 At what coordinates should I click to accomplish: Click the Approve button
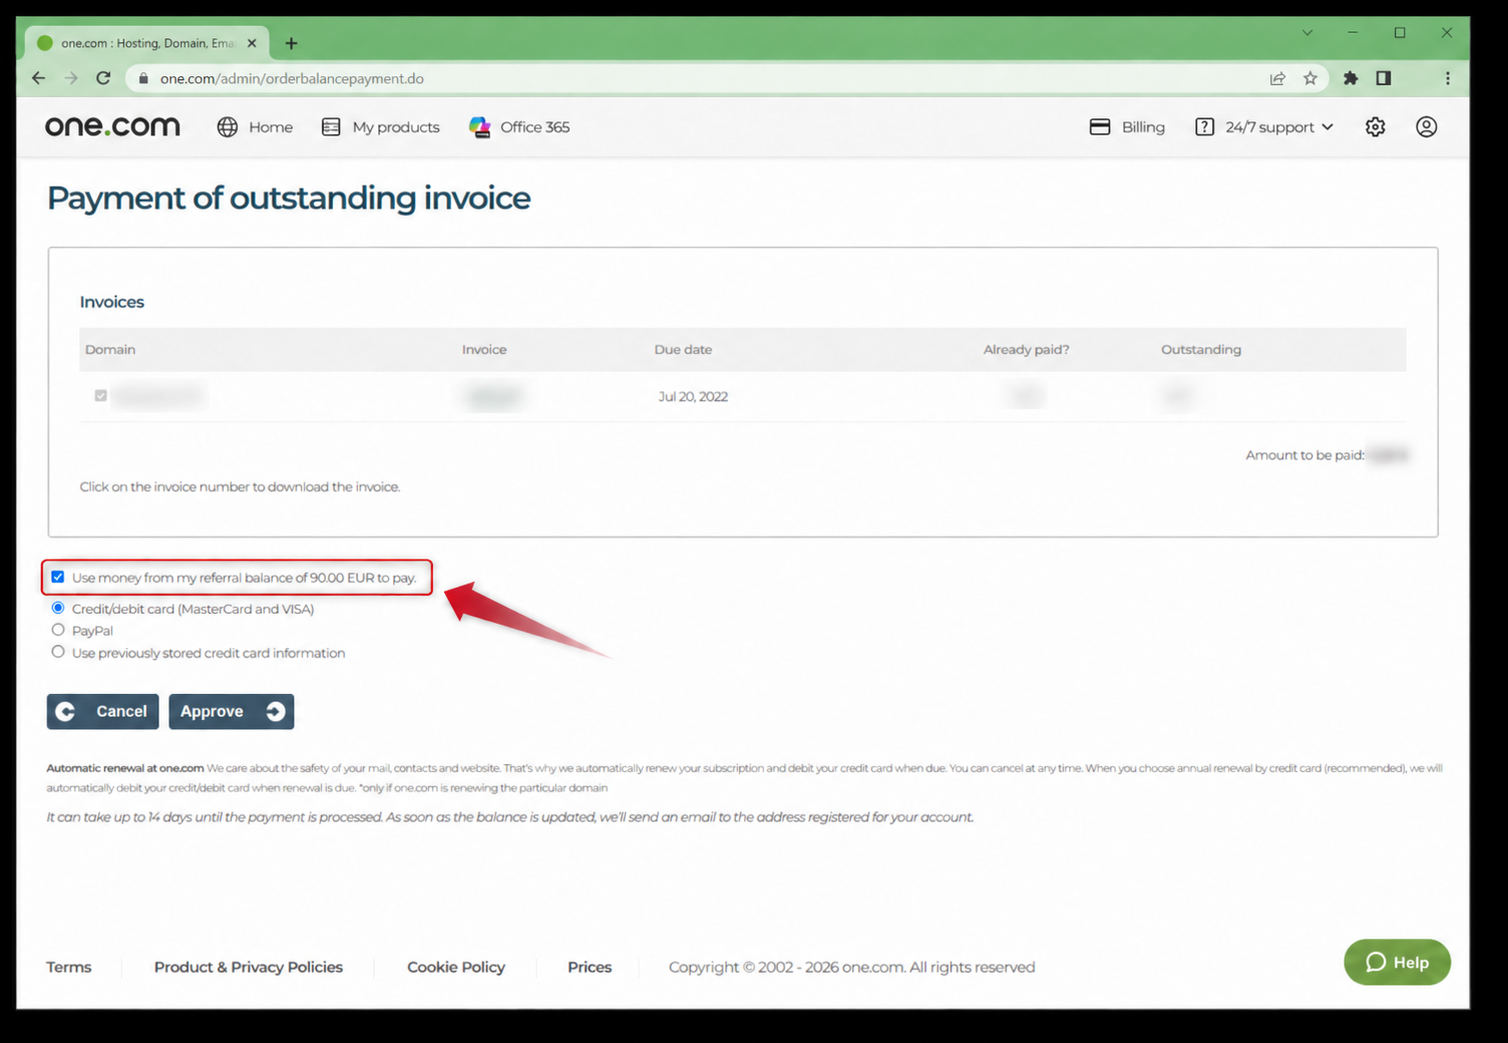[x=231, y=711]
